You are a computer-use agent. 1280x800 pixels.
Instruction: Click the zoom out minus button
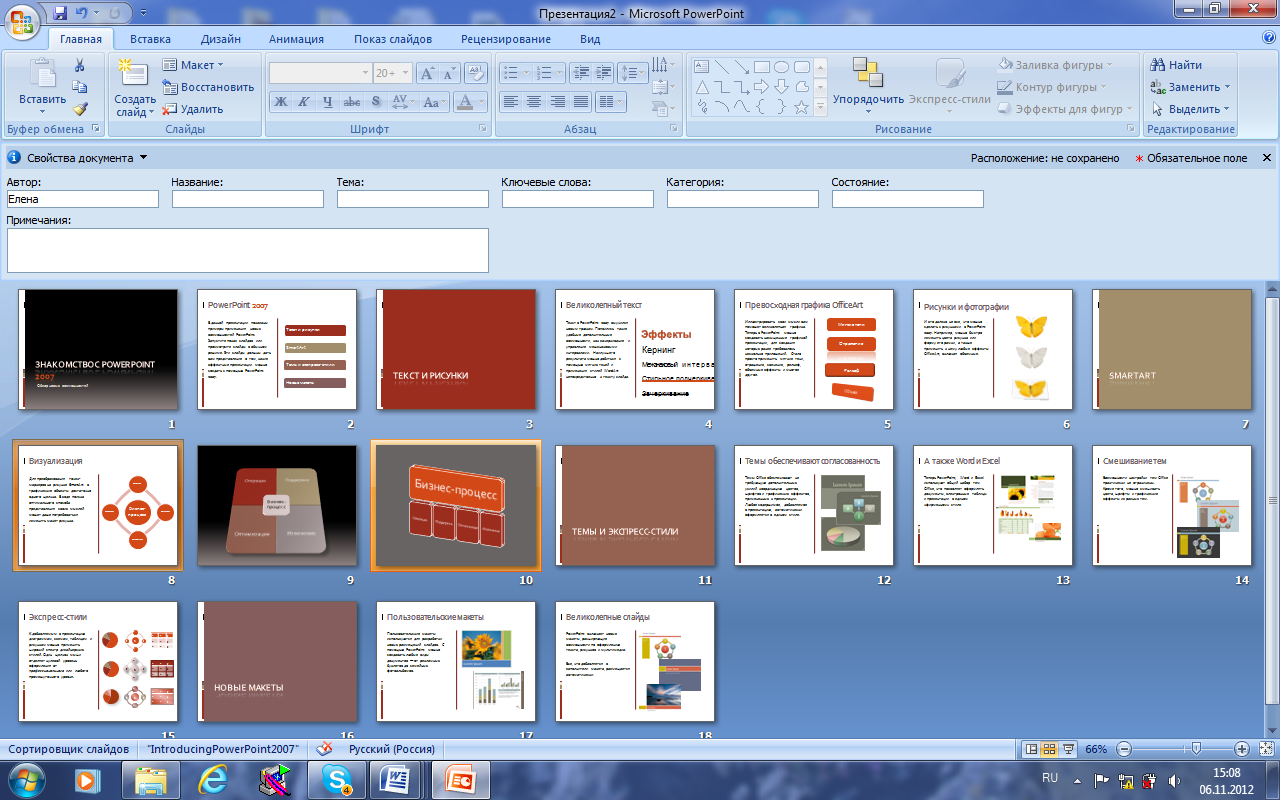[x=1124, y=749]
